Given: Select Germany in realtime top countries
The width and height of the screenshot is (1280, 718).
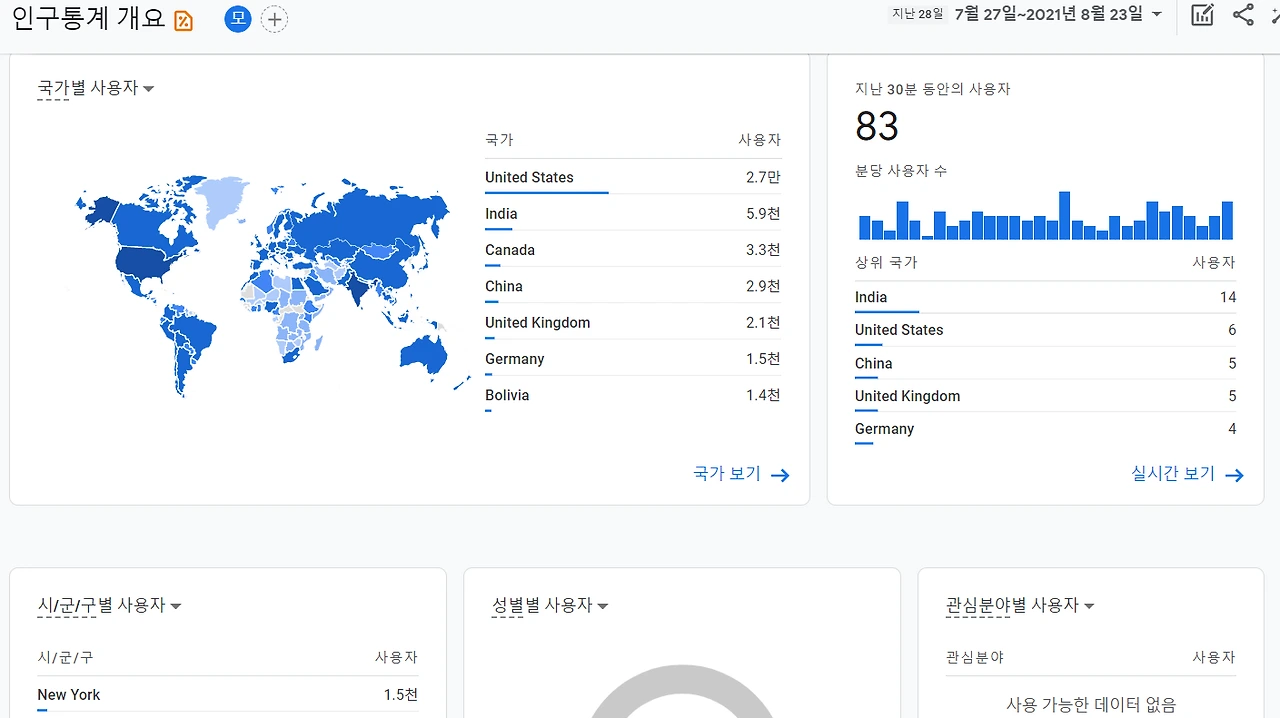Looking at the screenshot, I should 1046,429.
